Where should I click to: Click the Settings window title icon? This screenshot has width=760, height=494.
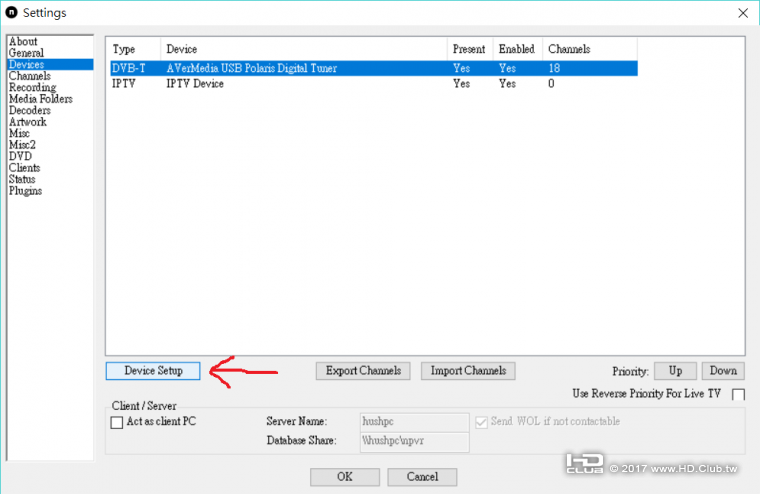[x=12, y=13]
